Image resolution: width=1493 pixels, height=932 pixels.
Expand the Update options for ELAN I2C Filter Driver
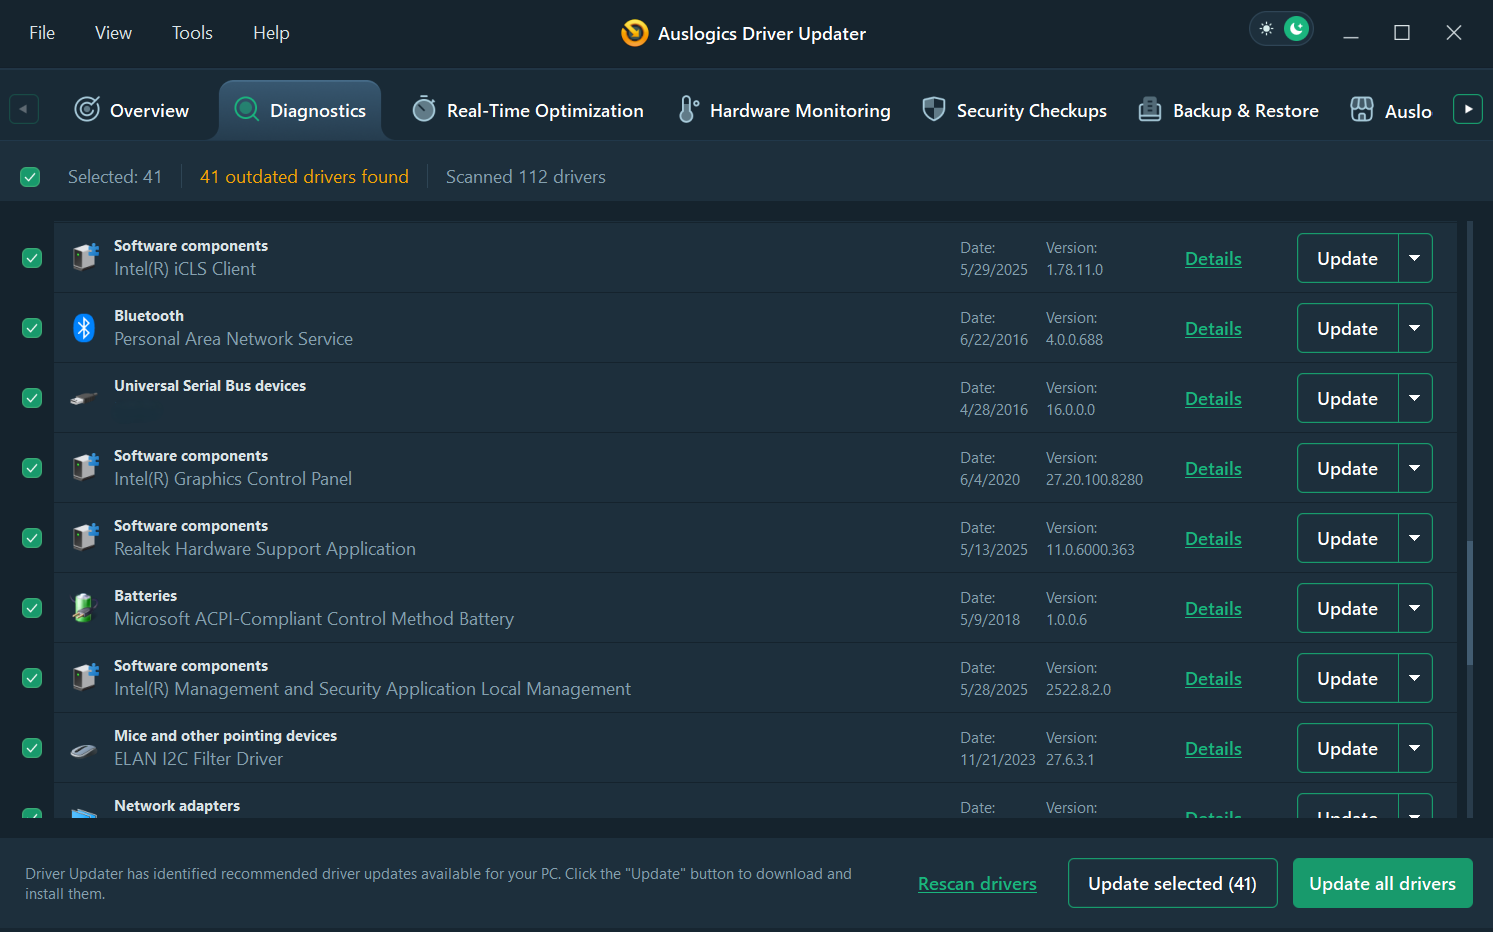click(x=1415, y=747)
